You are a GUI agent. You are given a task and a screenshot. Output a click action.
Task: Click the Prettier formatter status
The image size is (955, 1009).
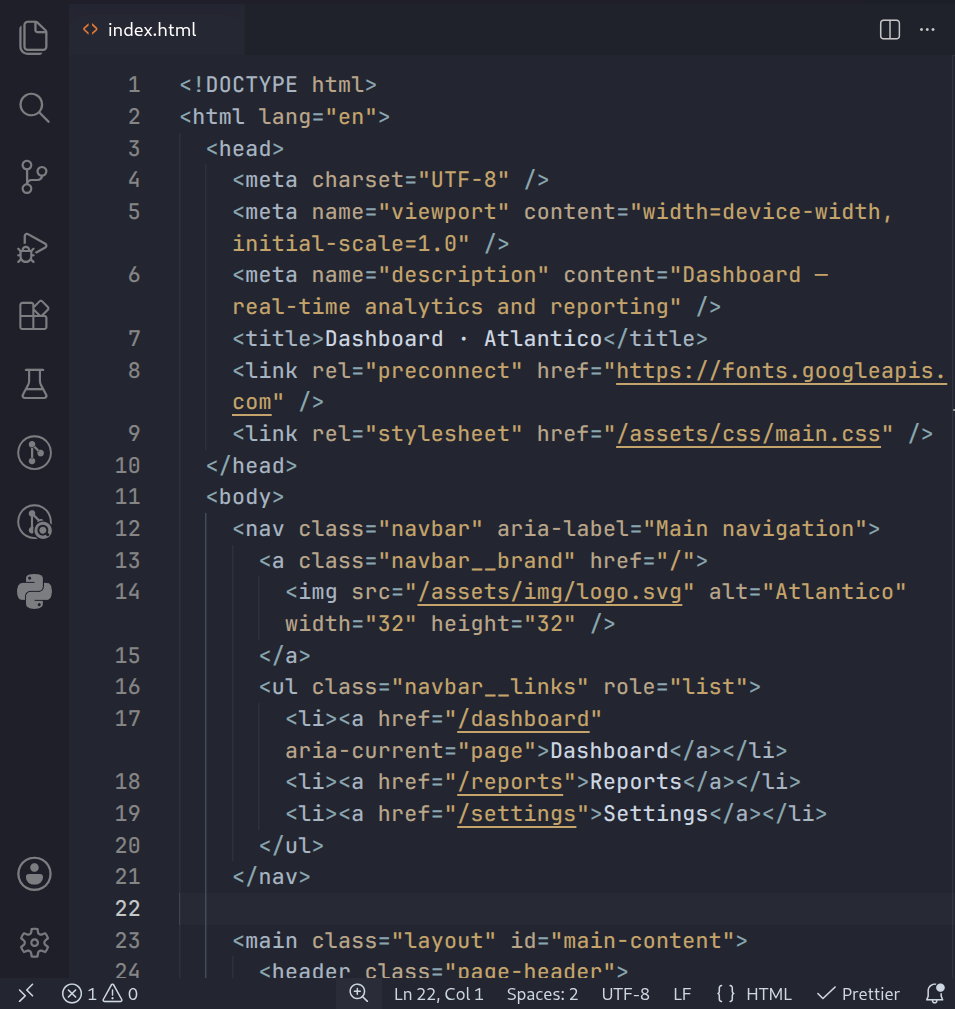(x=858, y=994)
